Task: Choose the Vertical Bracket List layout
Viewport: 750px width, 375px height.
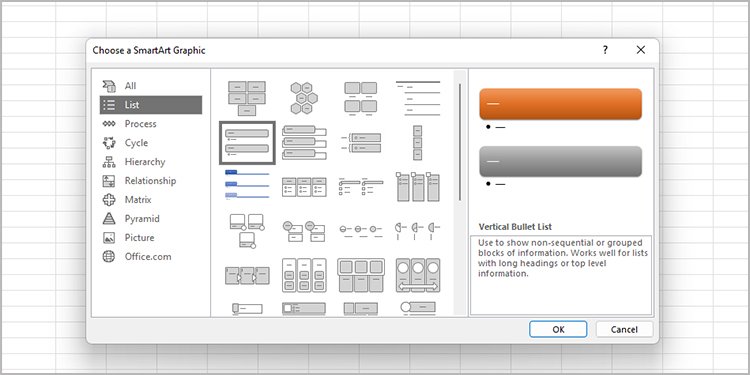Action: (x=361, y=143)
